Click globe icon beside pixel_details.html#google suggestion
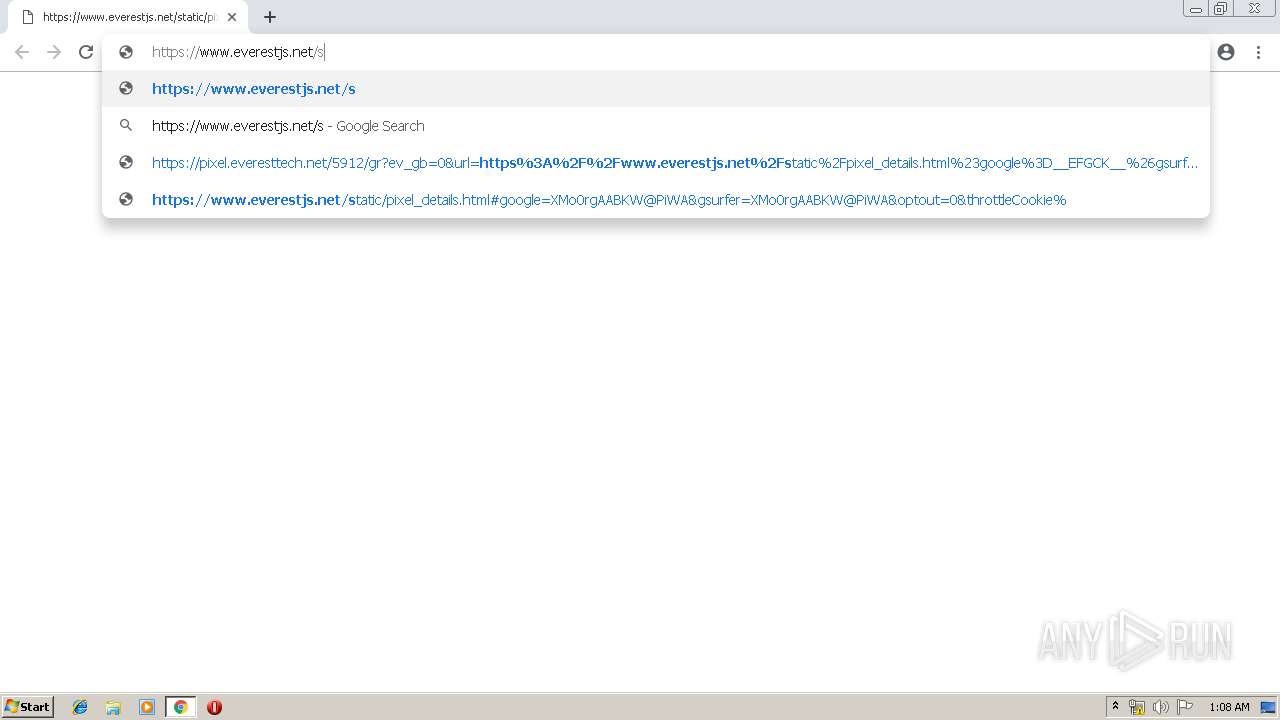 (126, 200)
